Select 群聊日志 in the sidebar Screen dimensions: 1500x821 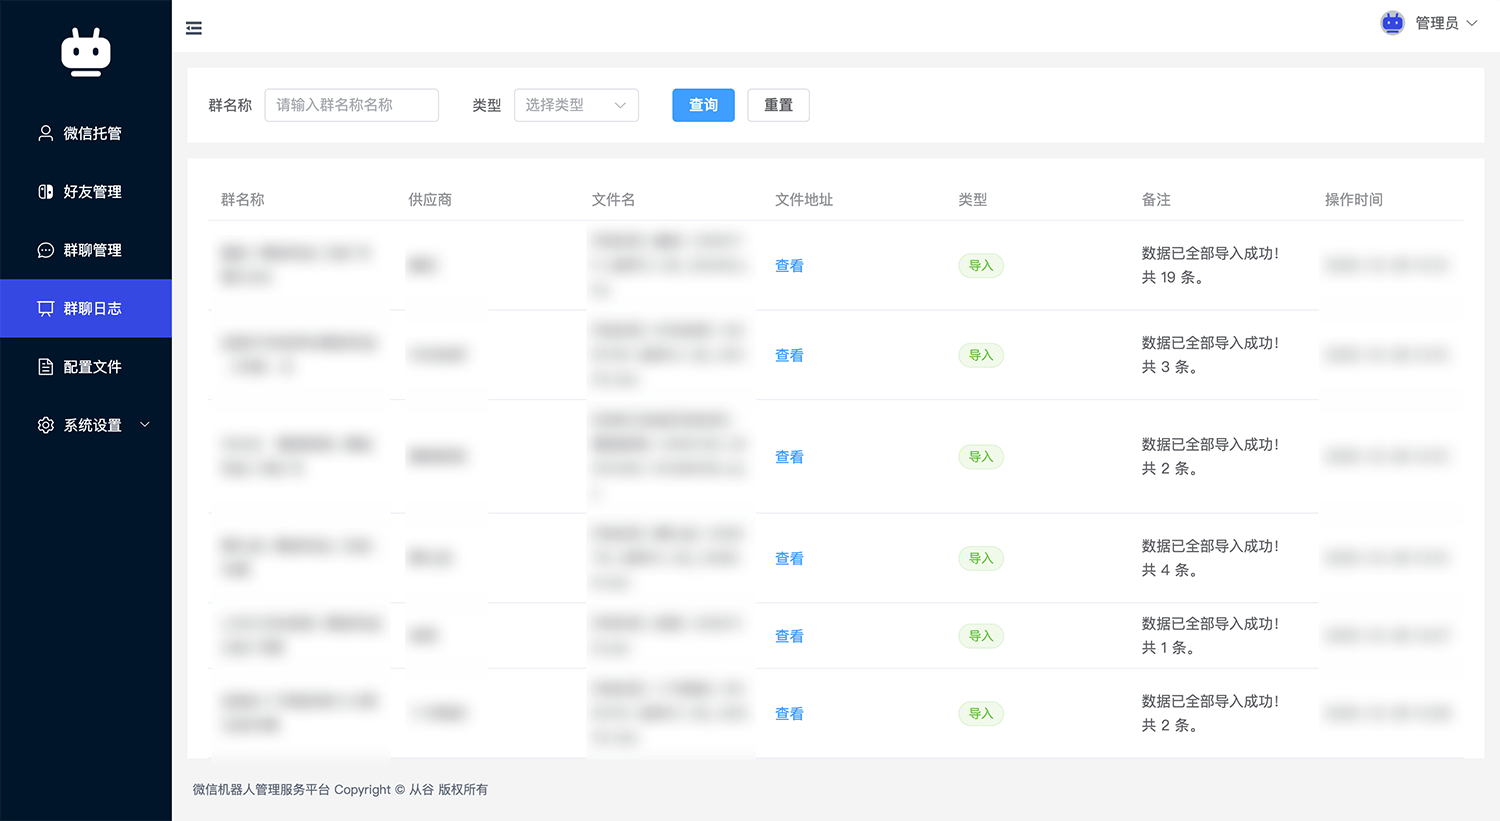tap(92, 308)
